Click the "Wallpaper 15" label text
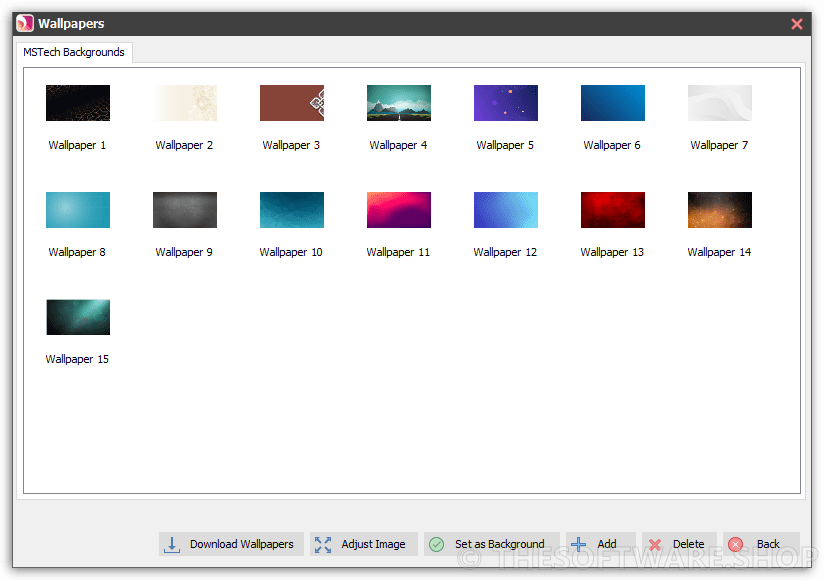824x580 pixels. (x=77, y=359)
